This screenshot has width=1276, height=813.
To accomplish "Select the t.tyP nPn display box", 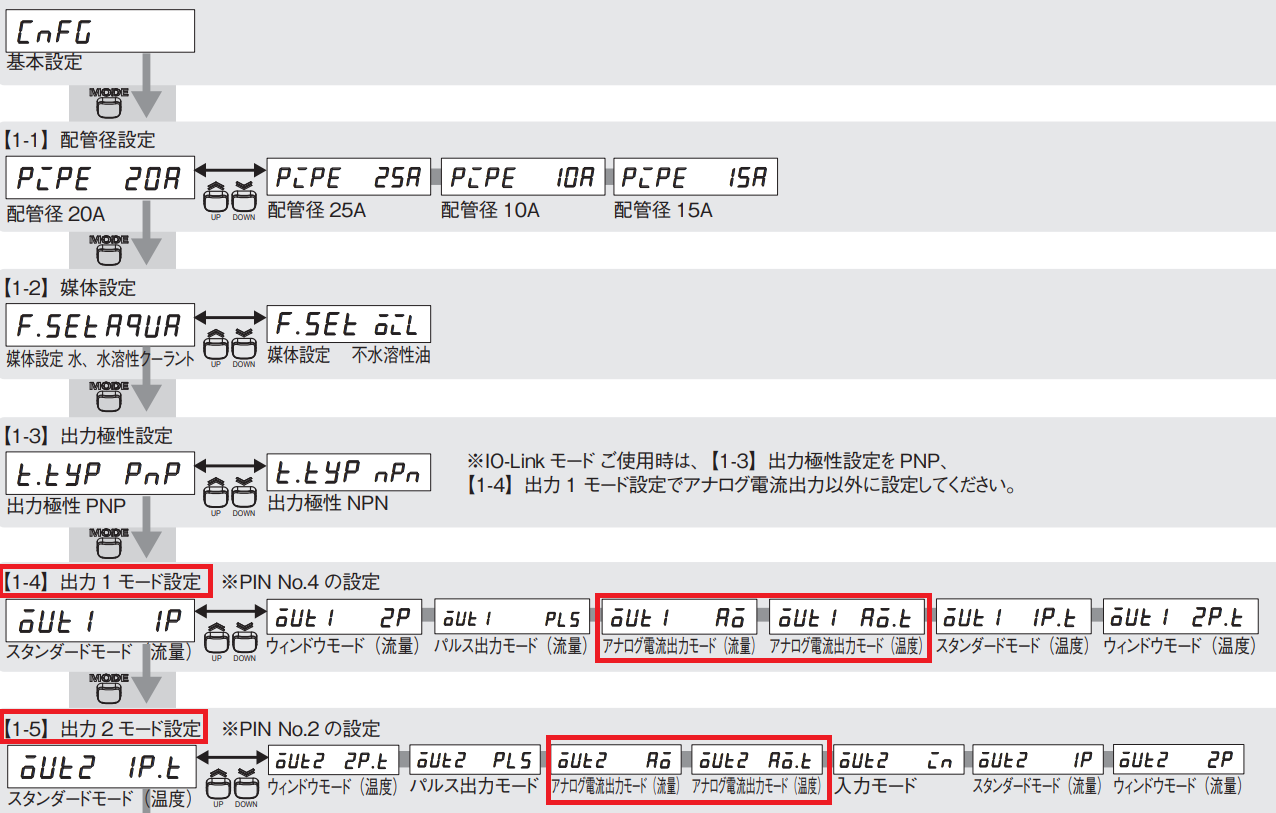I will 349,472.
